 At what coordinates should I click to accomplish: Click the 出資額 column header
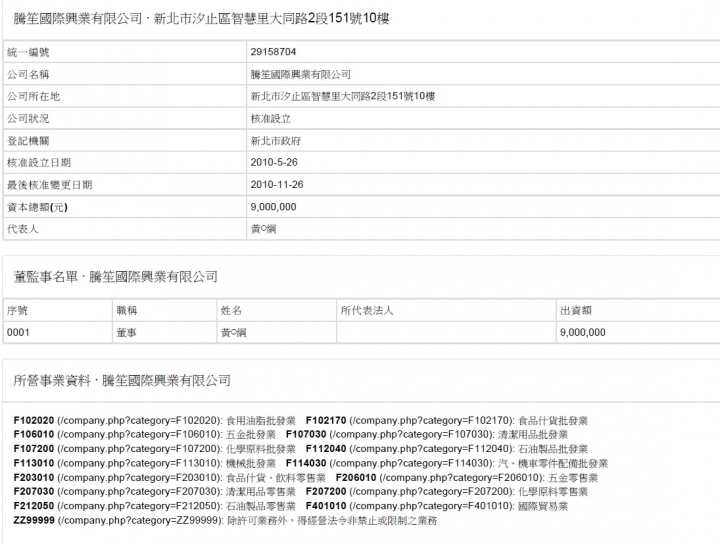(x=576, y=311)
